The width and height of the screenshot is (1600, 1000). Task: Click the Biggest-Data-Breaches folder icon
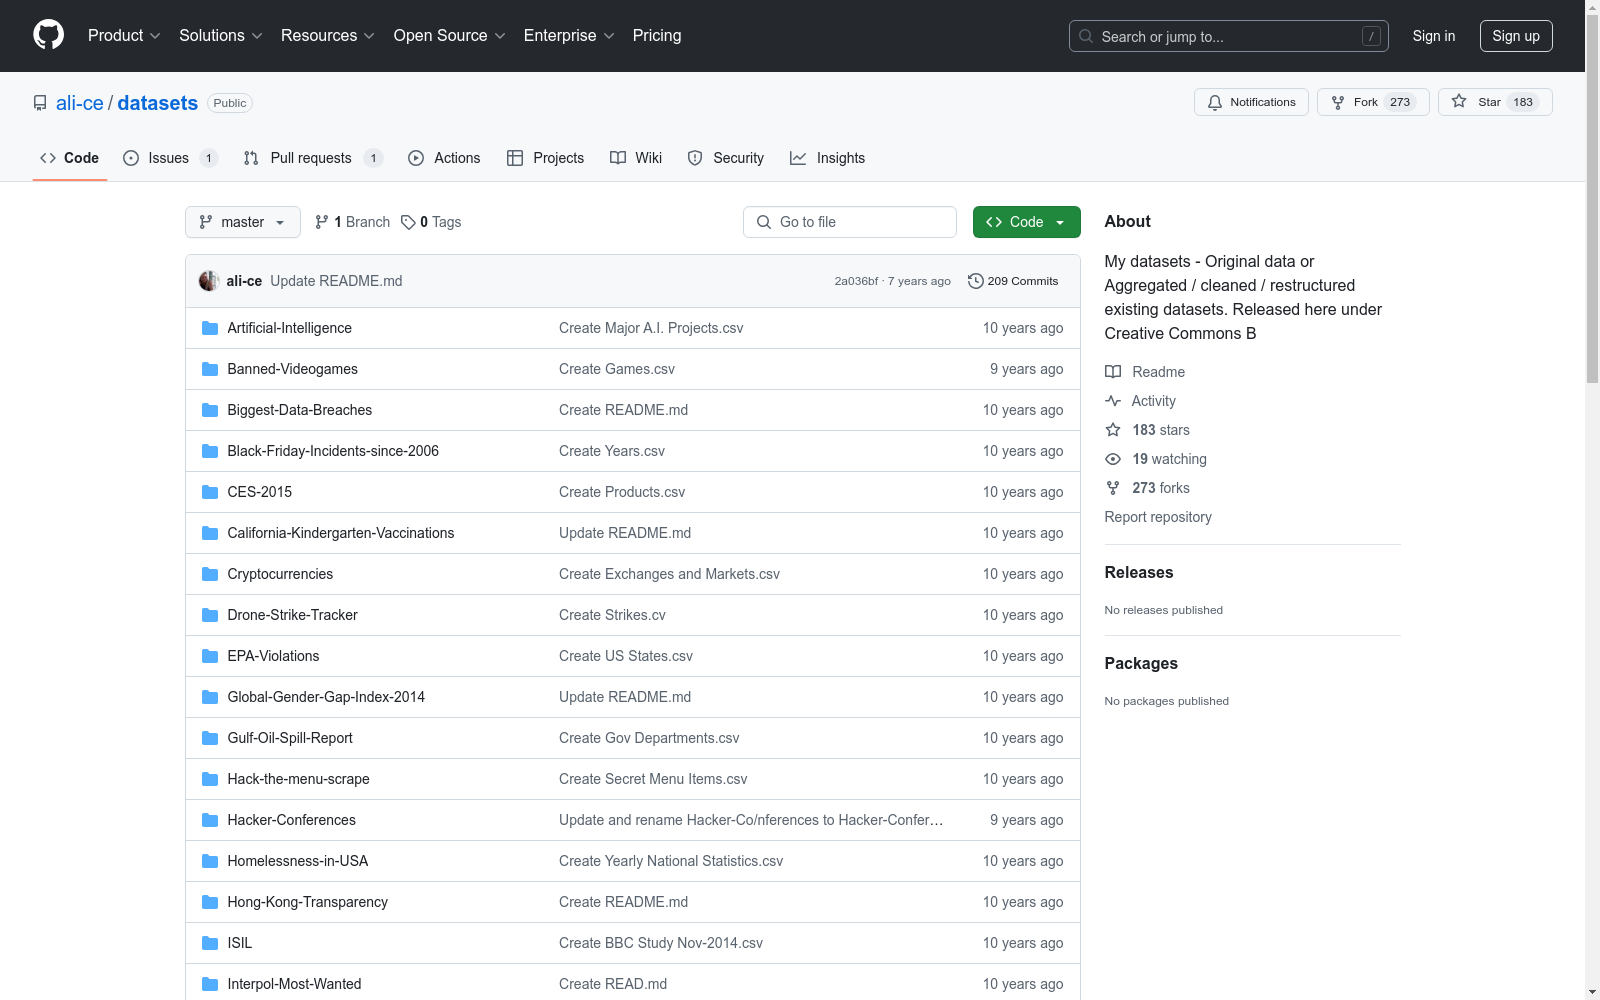point(210,410)
